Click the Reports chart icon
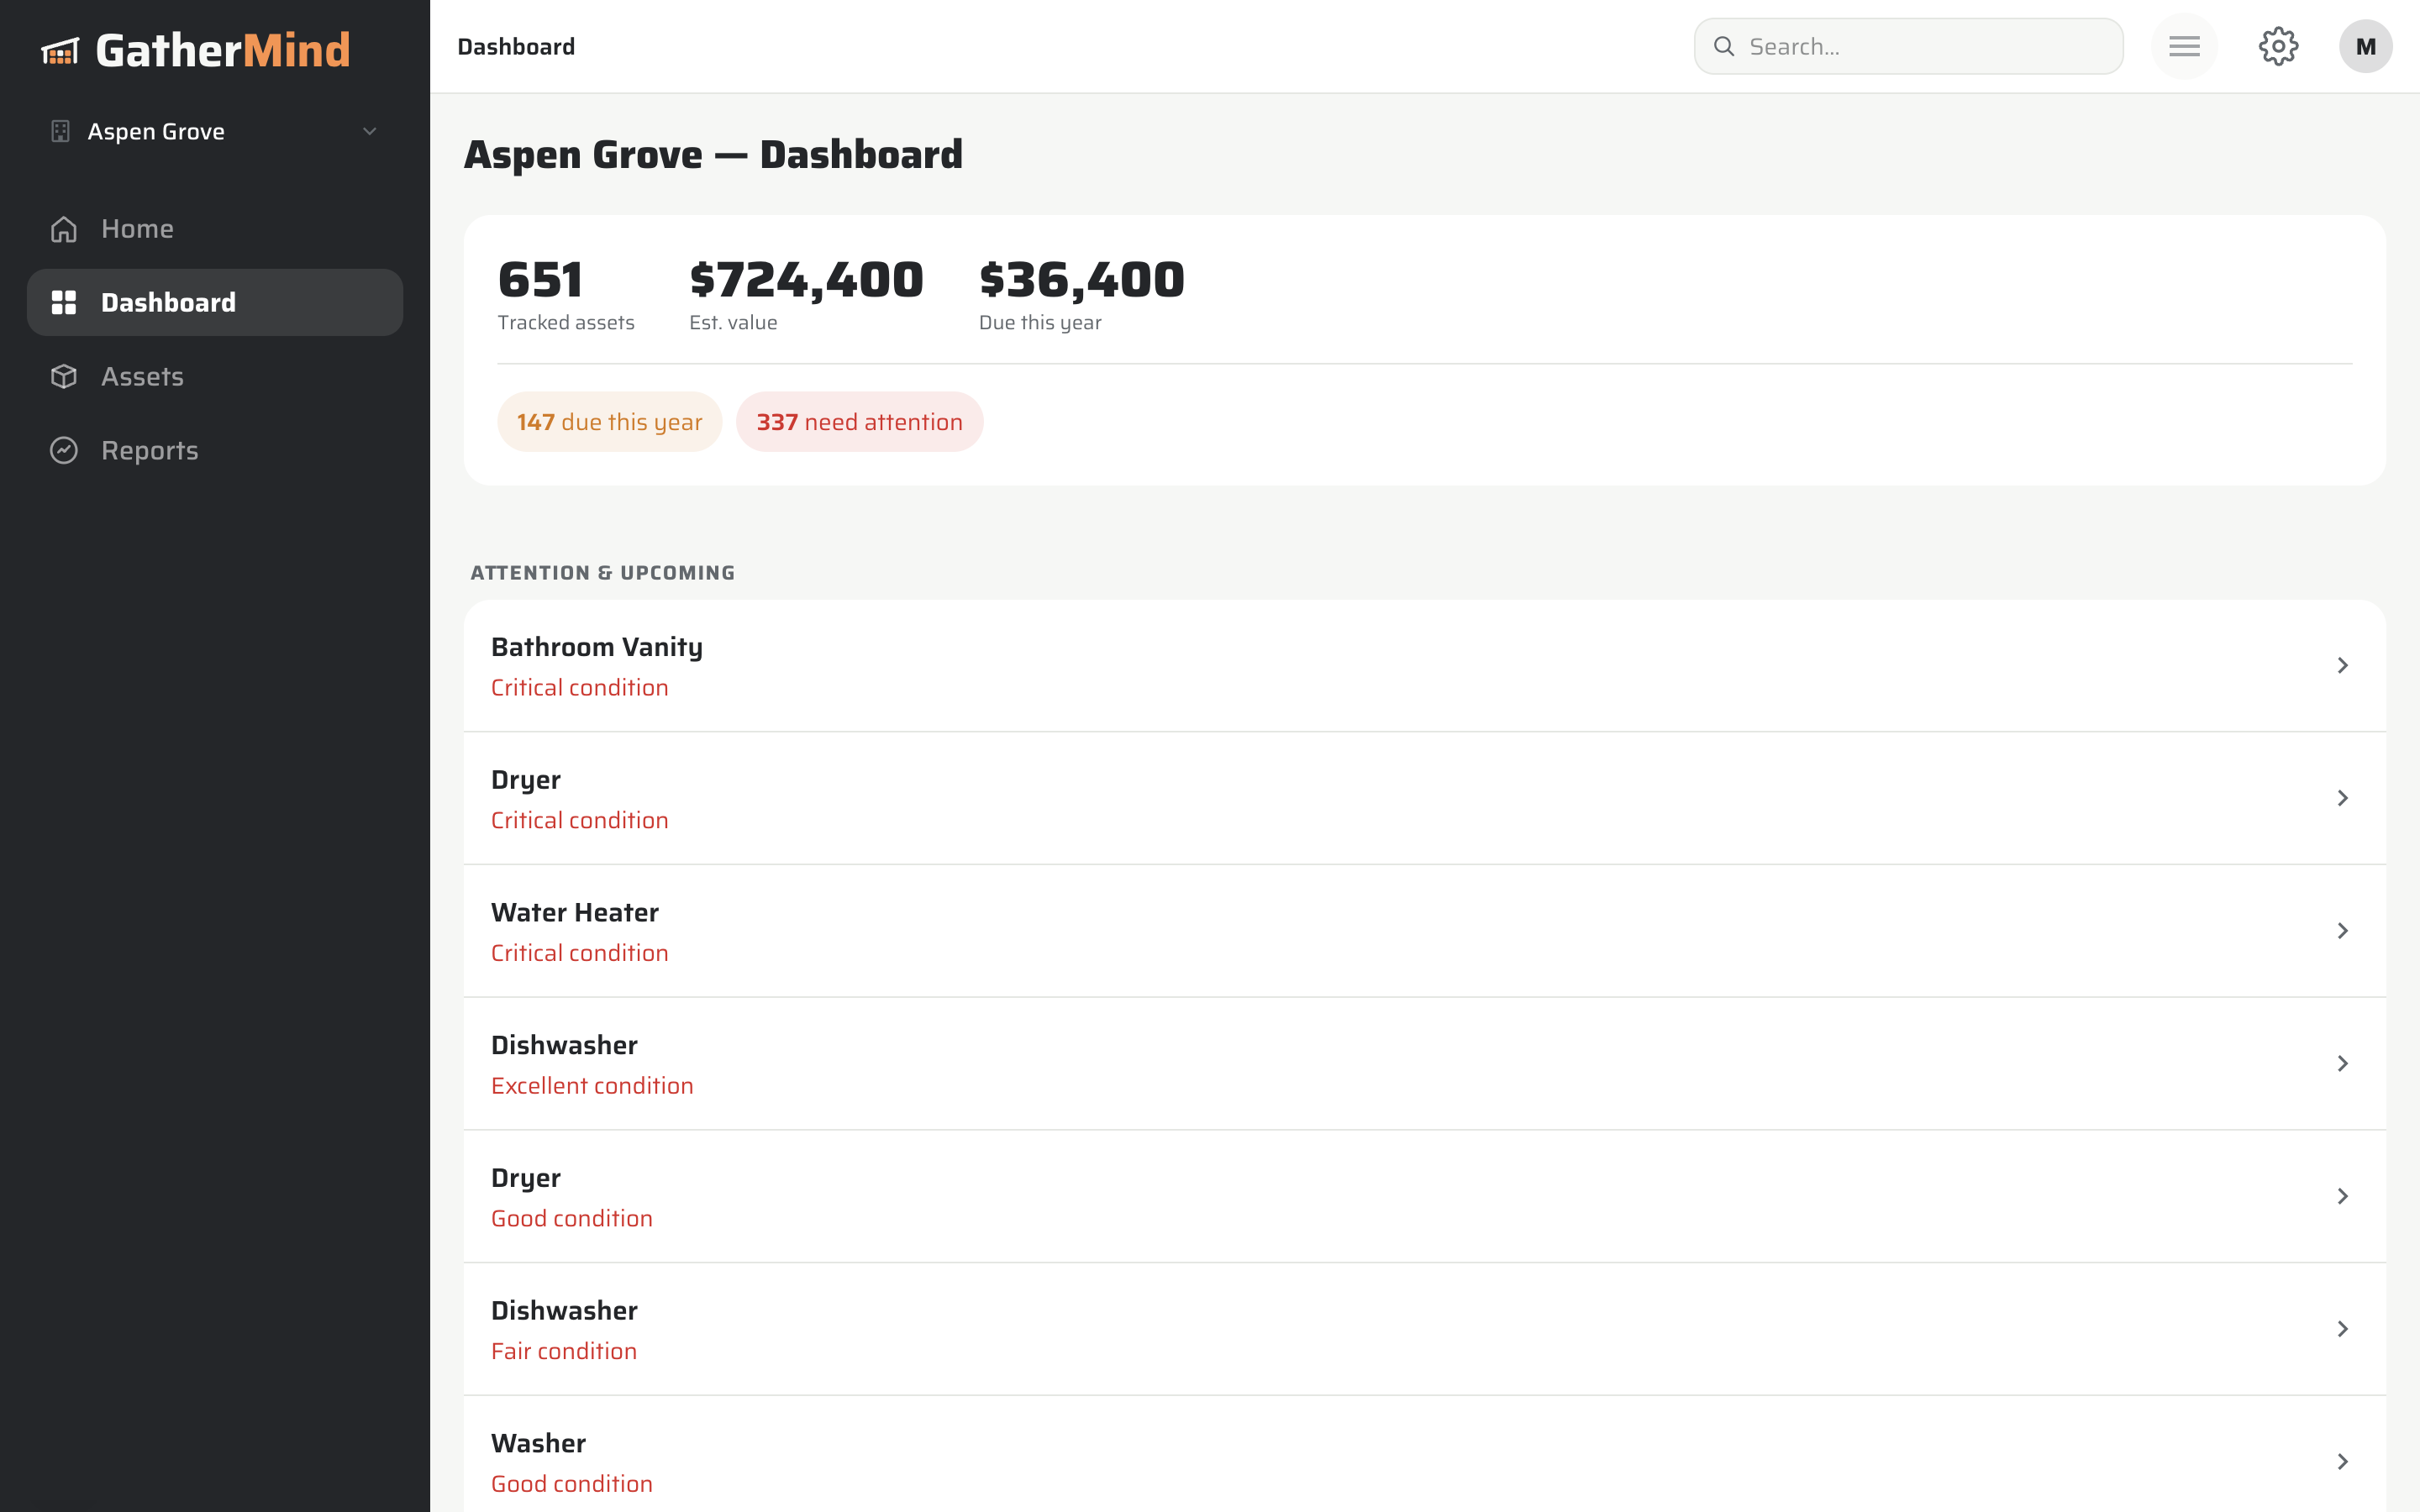 click(x=64, y=450)
